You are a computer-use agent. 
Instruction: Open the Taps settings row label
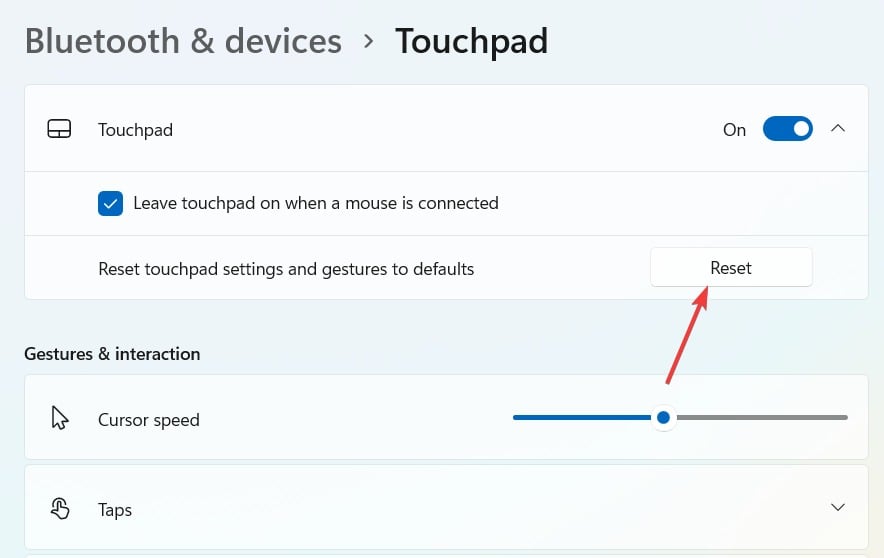(115, 510)
